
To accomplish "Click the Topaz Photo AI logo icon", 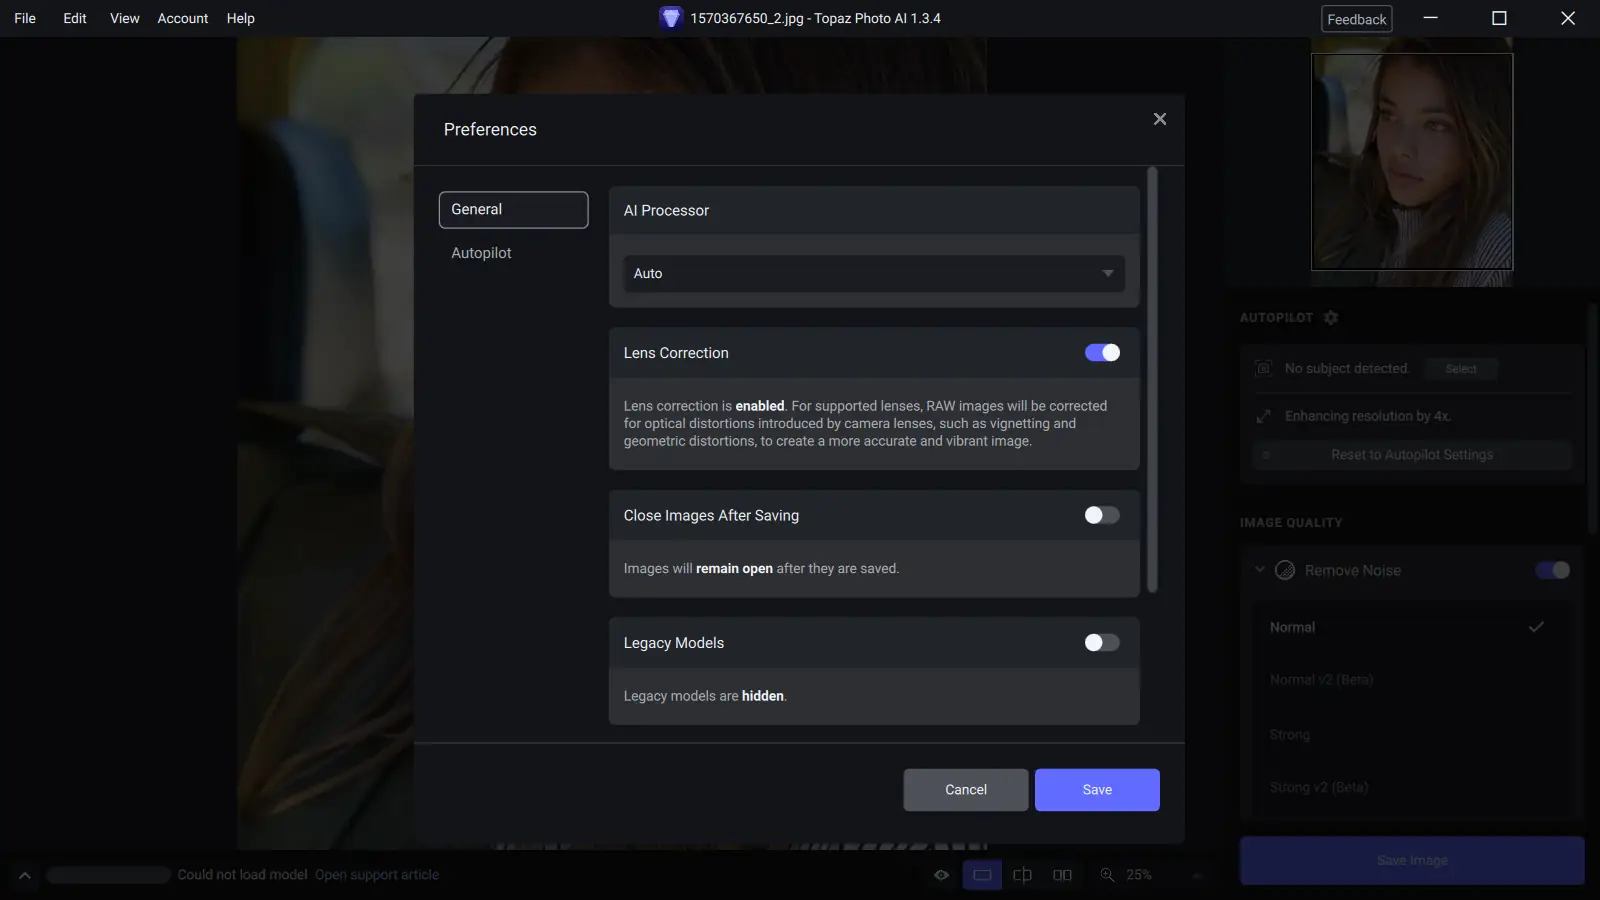I will (x=671, y=18).
